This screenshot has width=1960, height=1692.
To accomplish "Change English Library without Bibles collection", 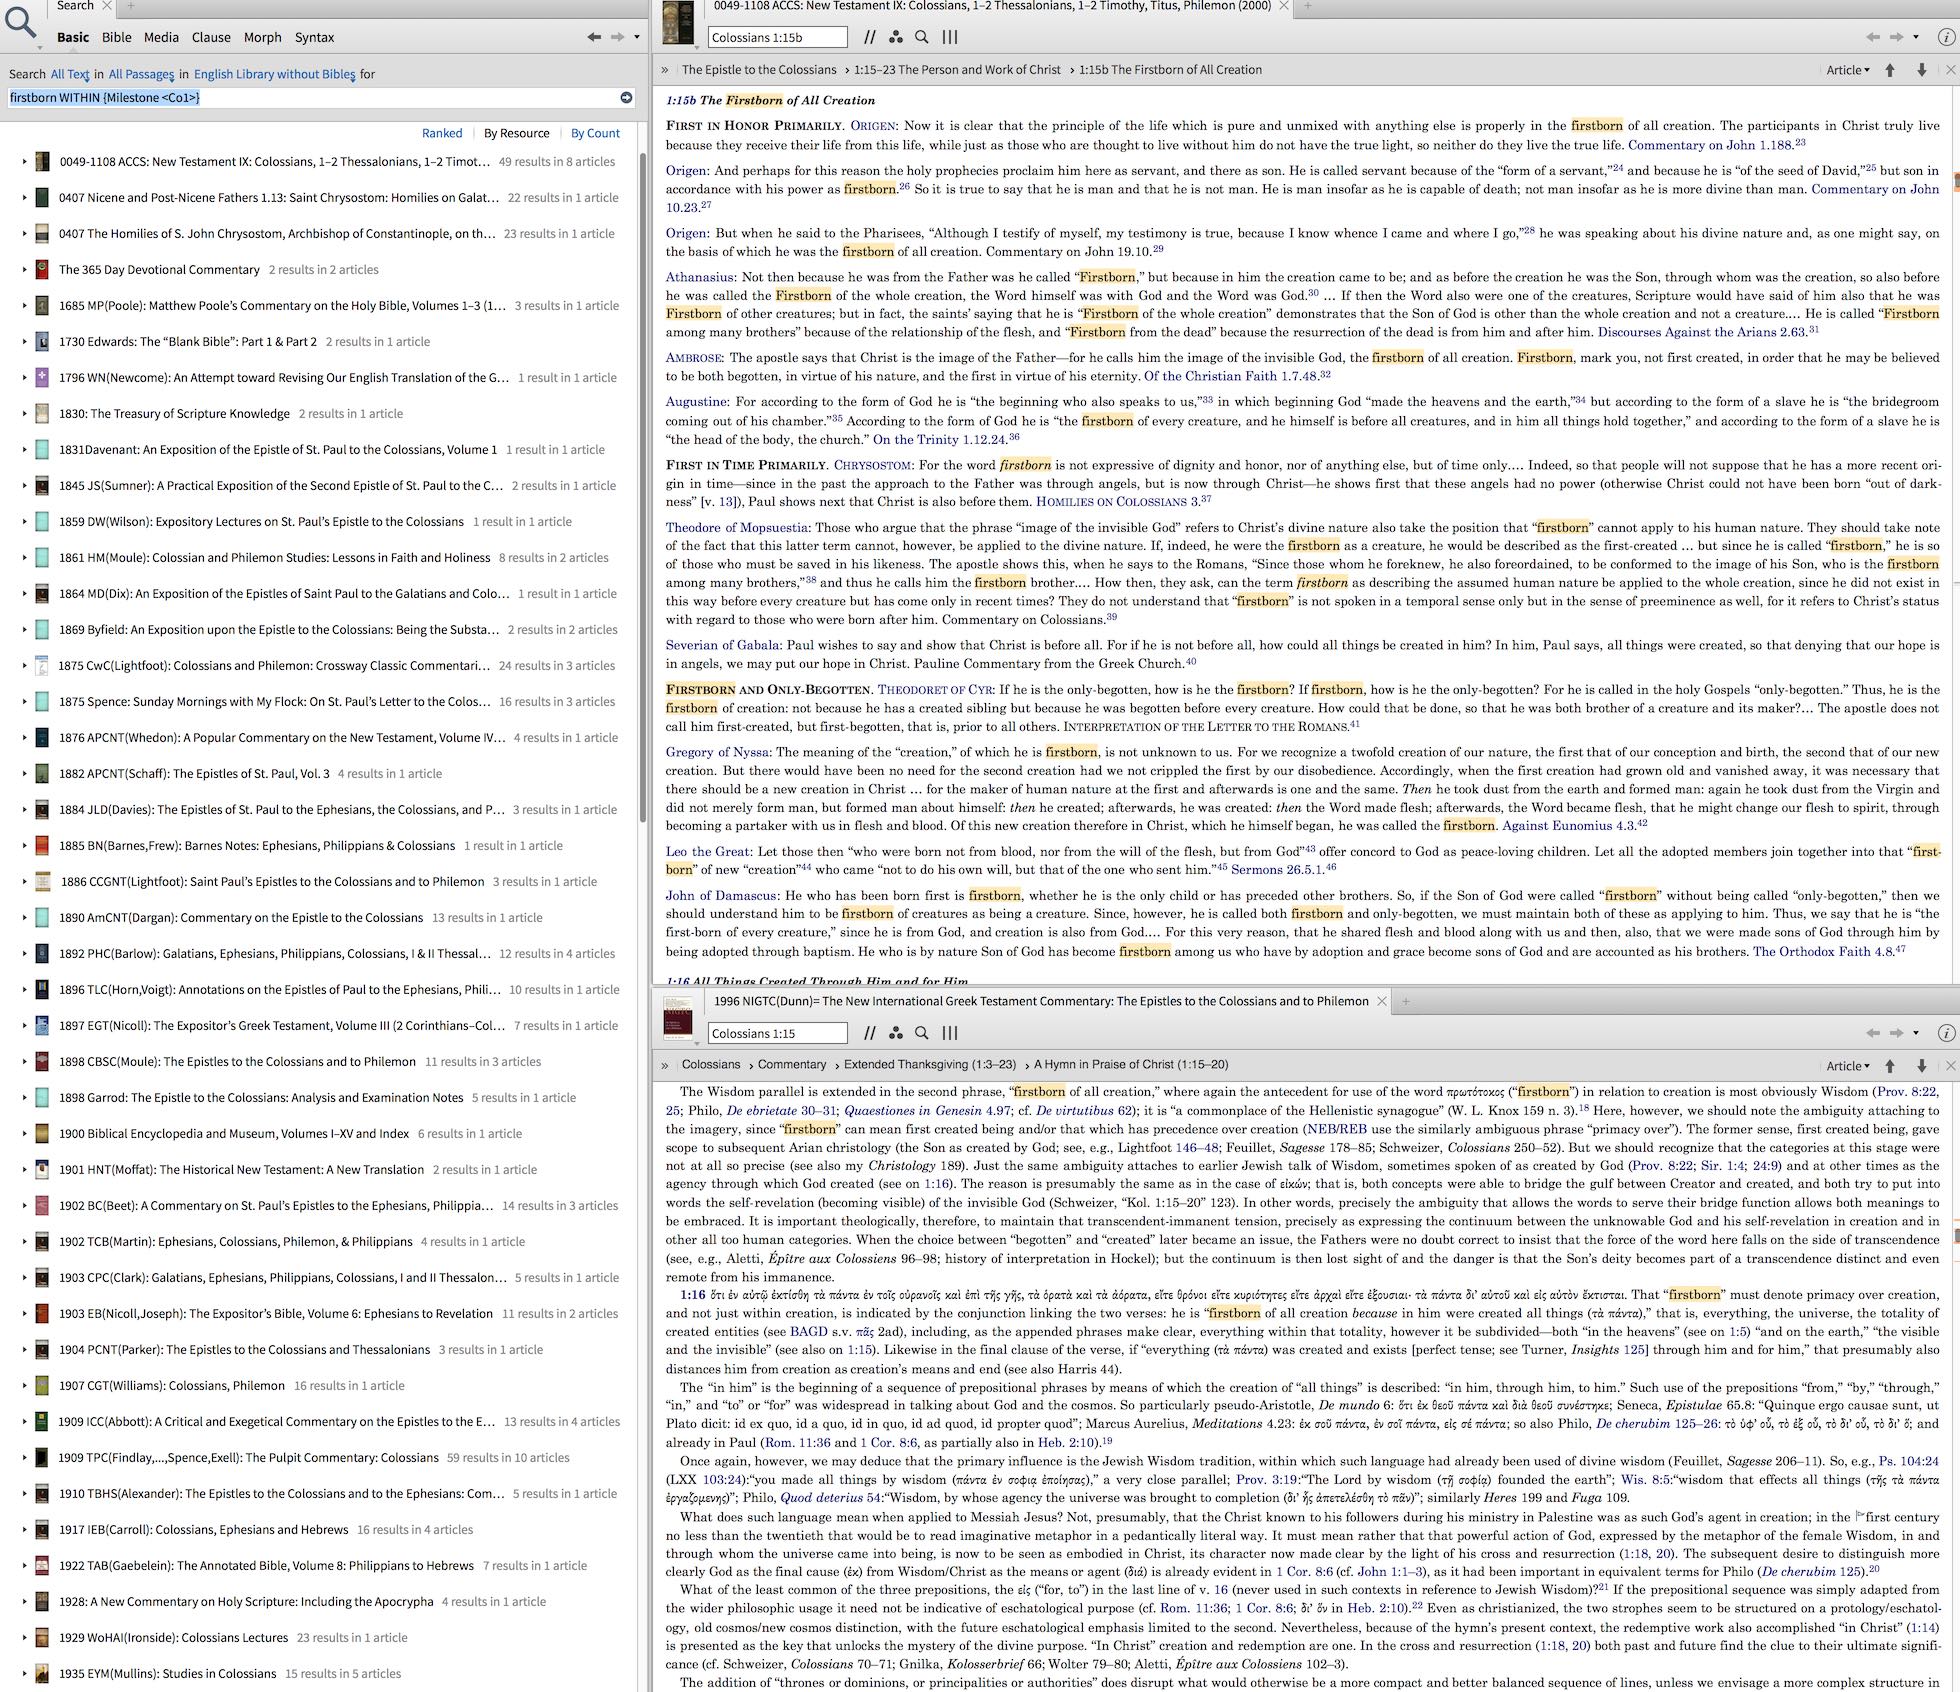I will (x=275, y=74).
